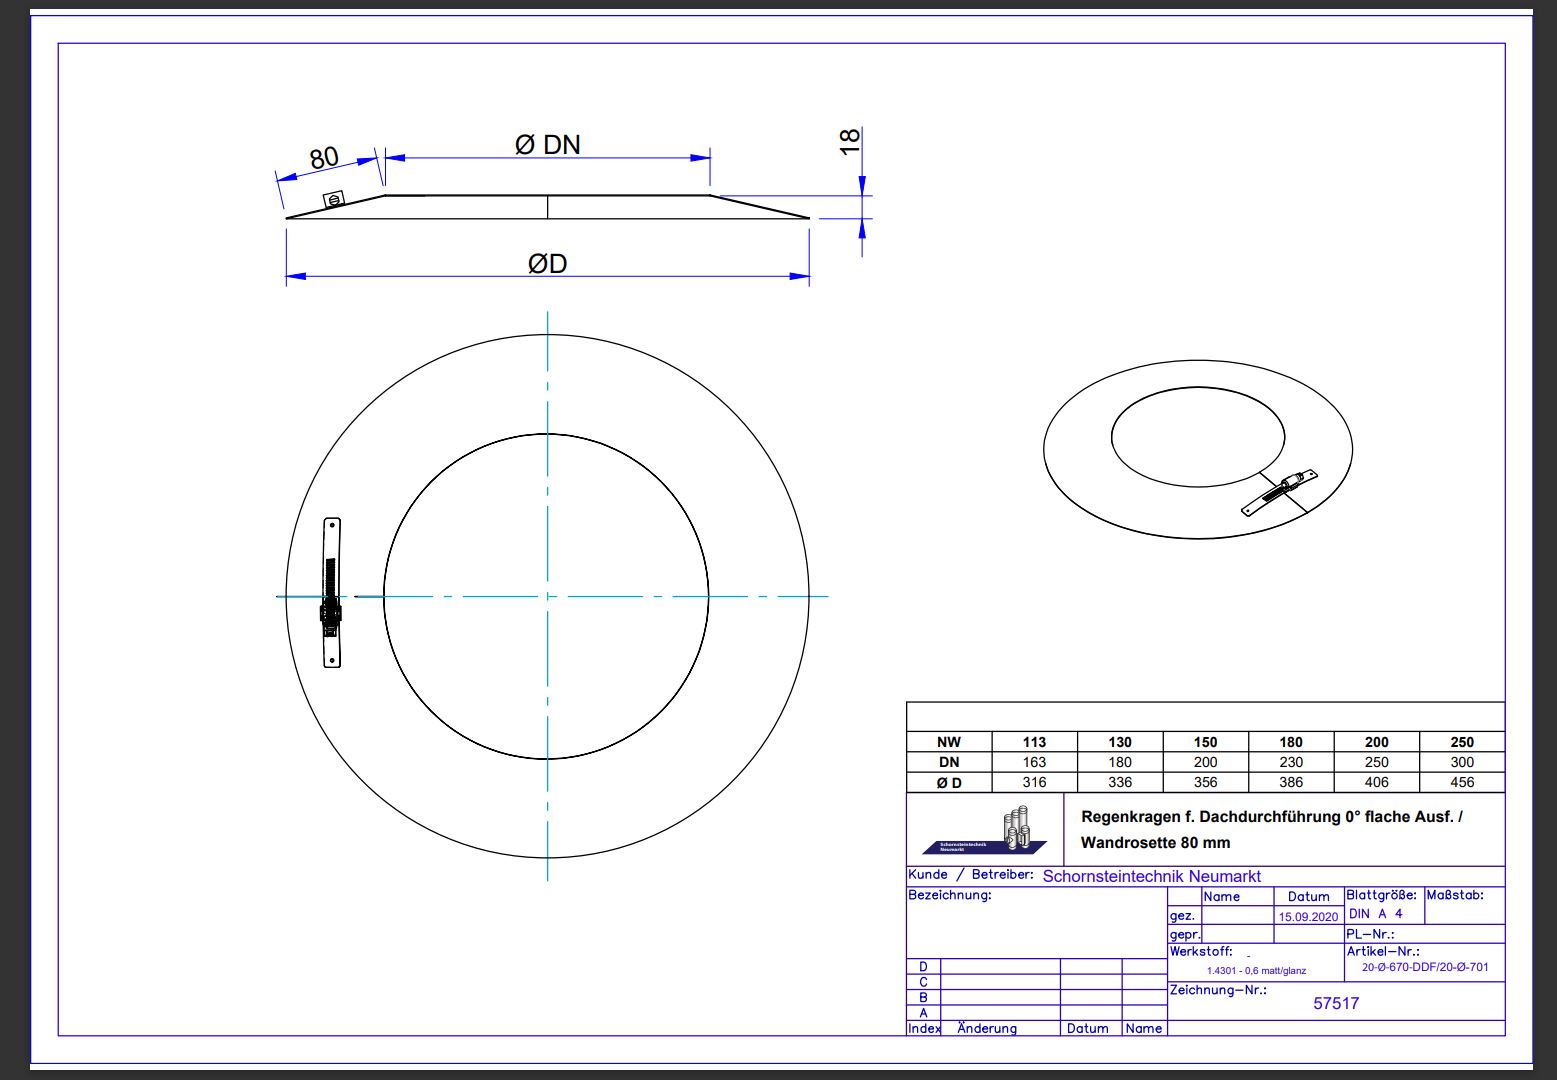Select the small screw symbol on side profile
1557x1080 pixels.
pyautogui.click(x=334, y=200)
